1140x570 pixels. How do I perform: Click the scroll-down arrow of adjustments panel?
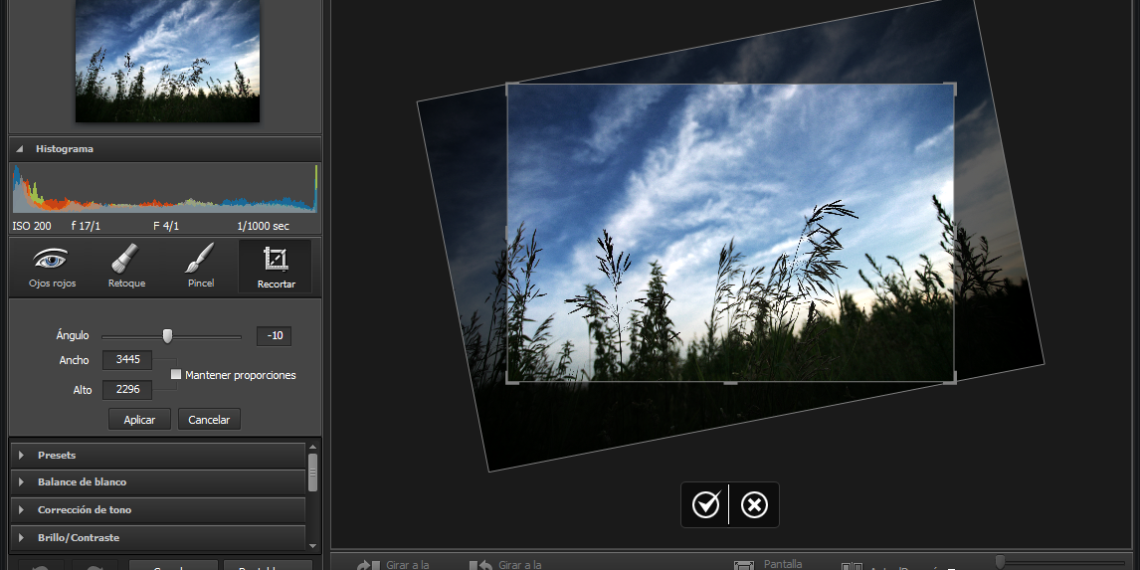313,545
